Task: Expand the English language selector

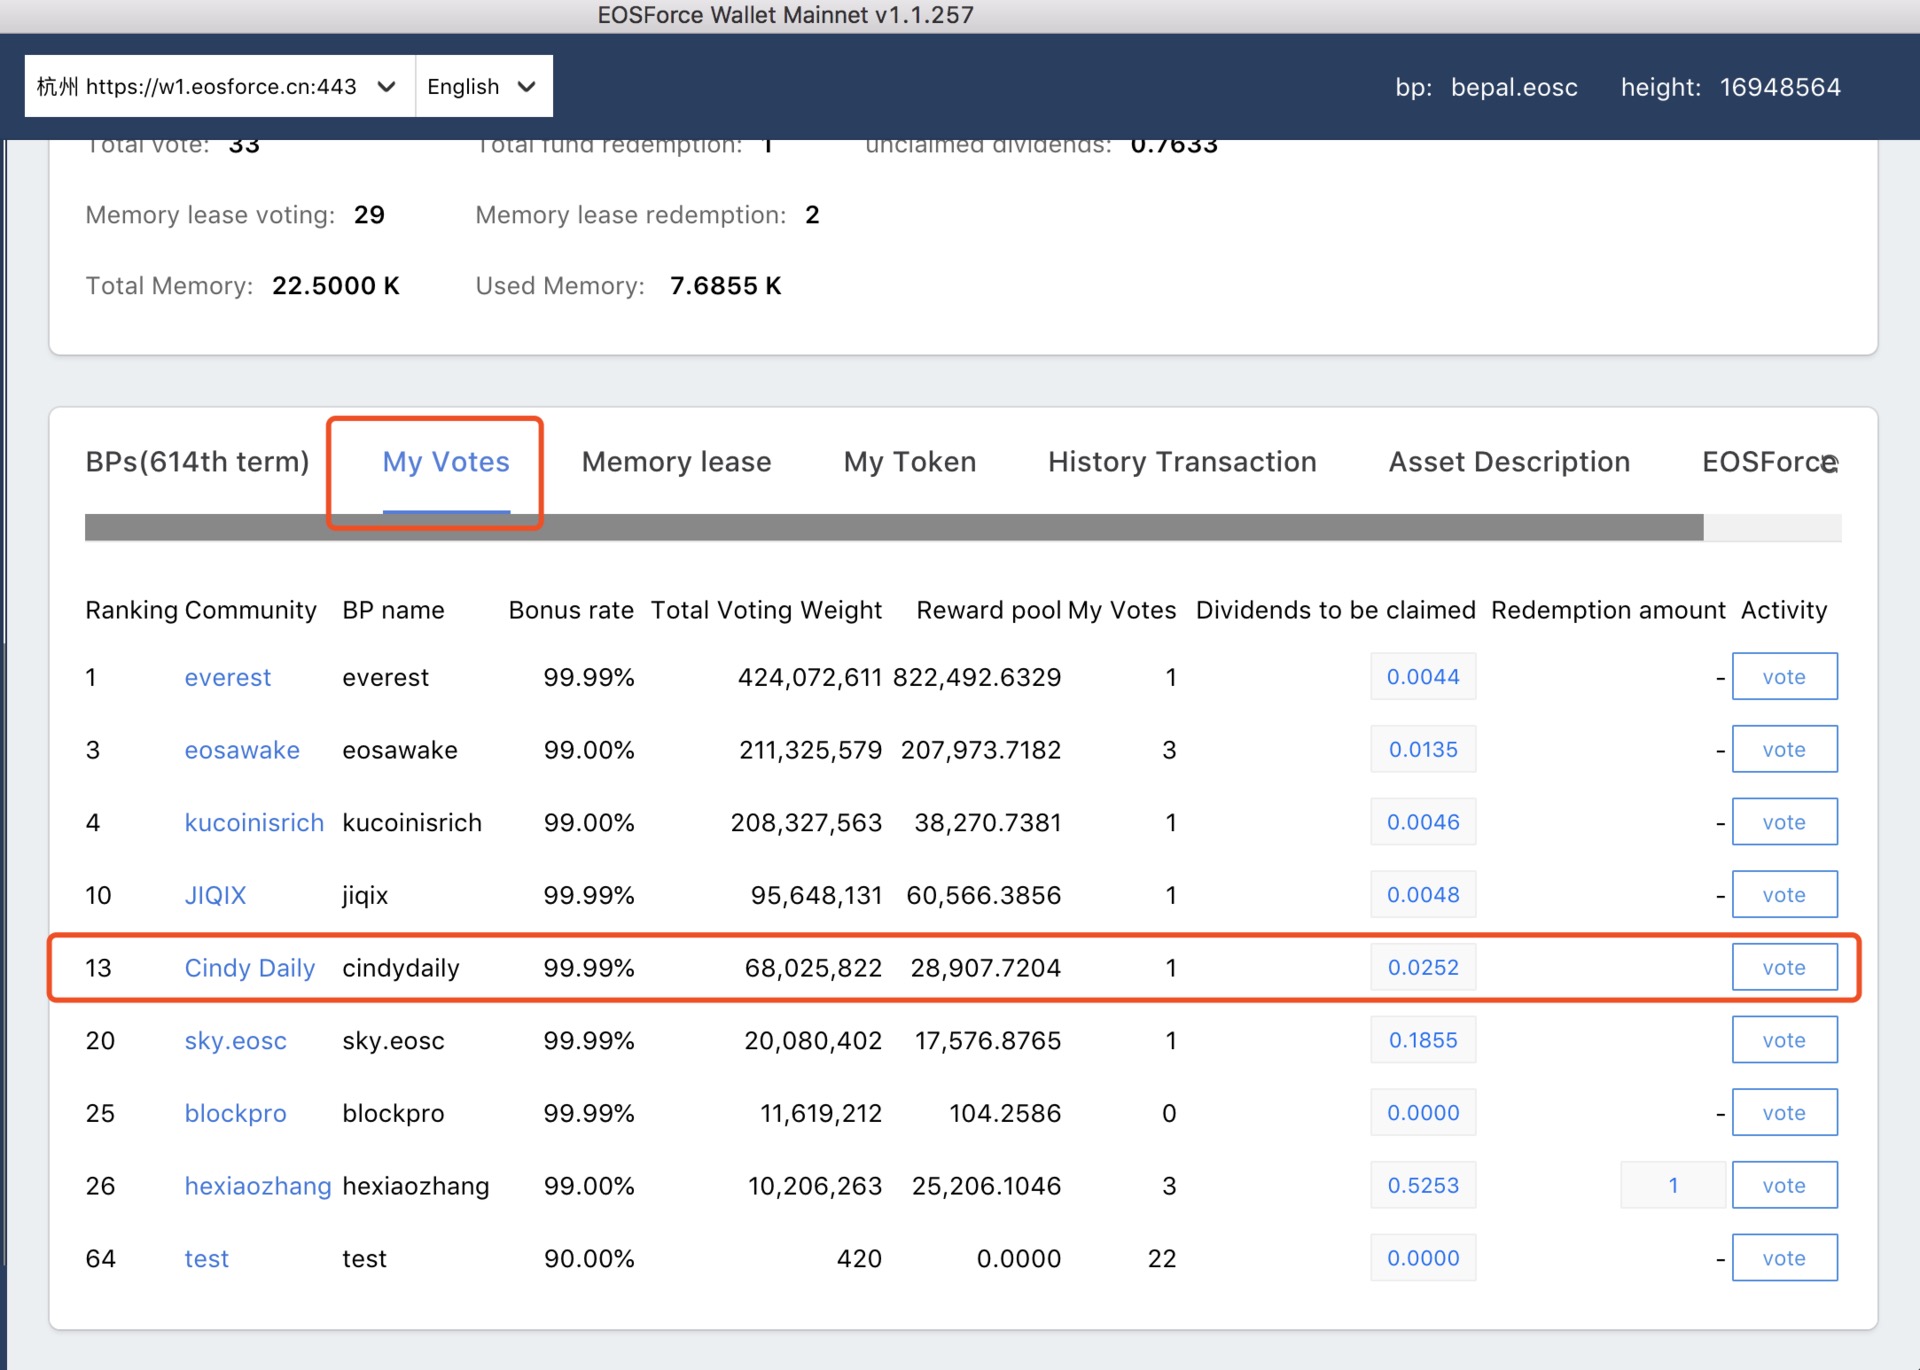Action: [x=484, y=86]
